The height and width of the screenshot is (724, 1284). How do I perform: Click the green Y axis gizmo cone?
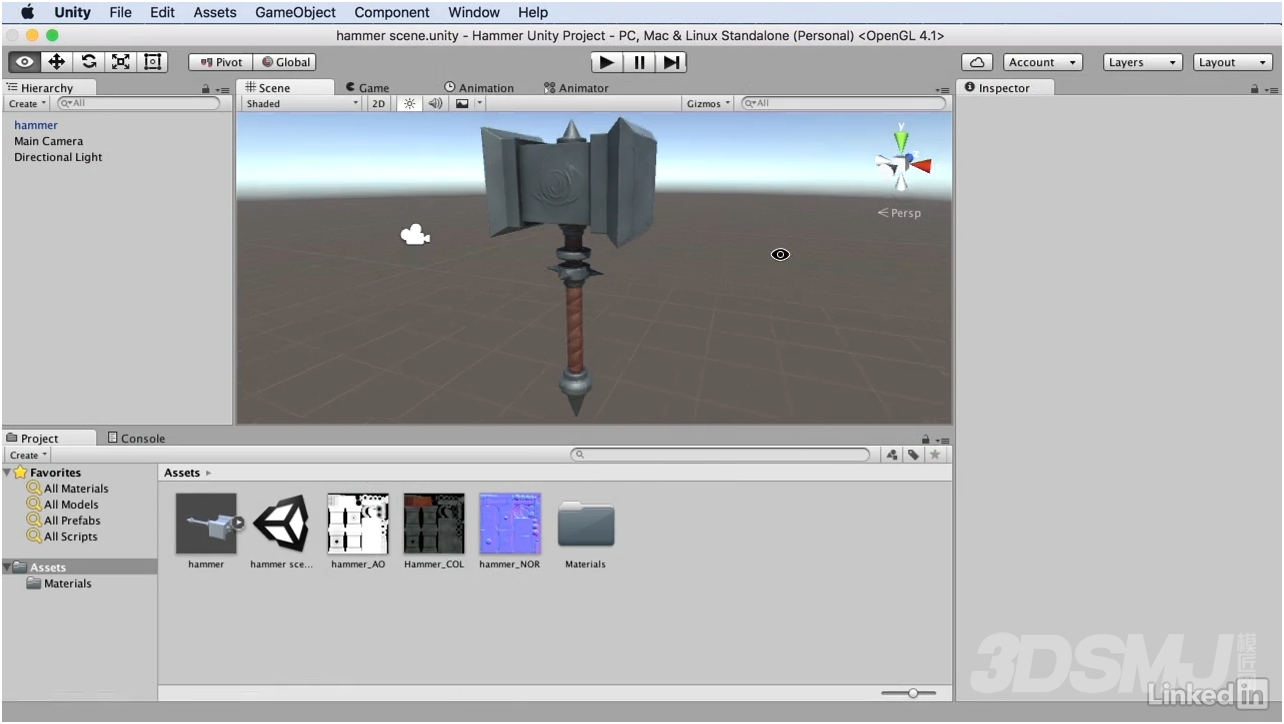pyautogui.click(x=901, y=139)
